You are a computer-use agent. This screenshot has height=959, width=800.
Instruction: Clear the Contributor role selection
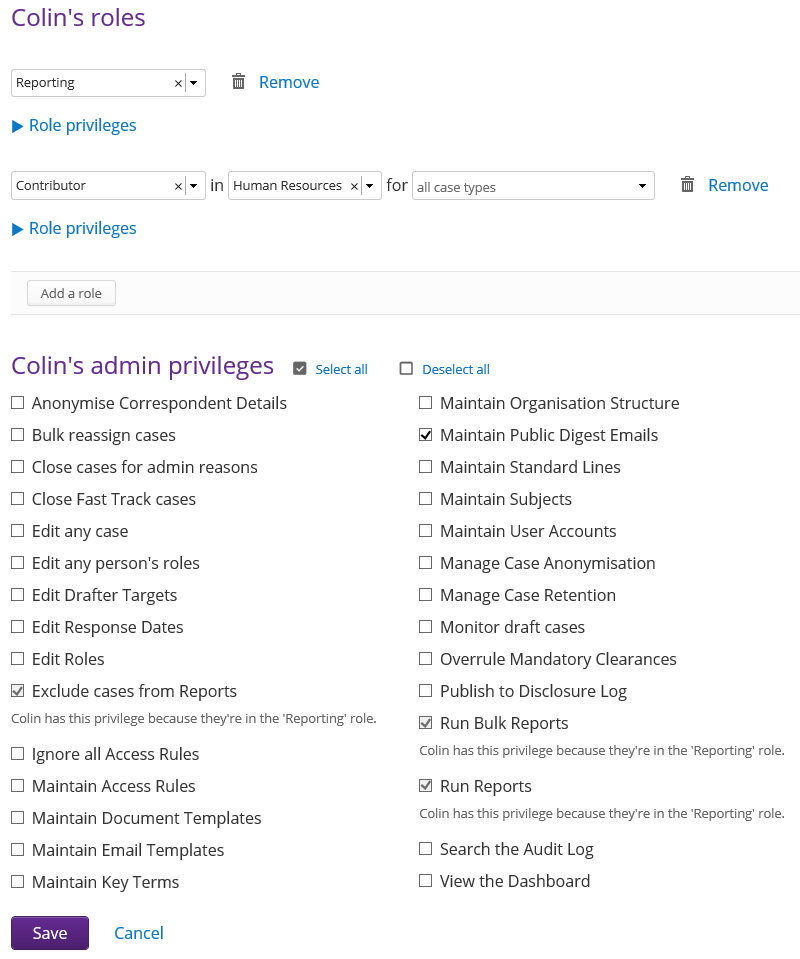click(x=178, y=186)
